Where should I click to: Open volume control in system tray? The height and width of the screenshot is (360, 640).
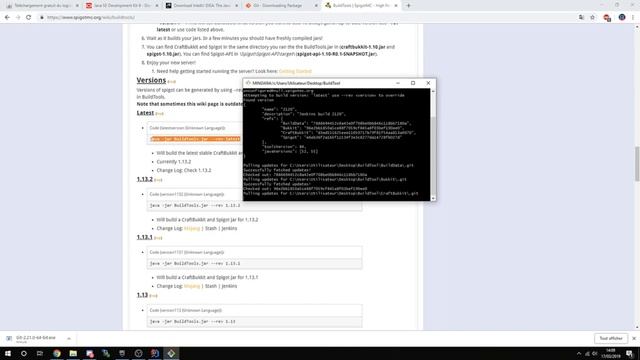tap(595, 354)
